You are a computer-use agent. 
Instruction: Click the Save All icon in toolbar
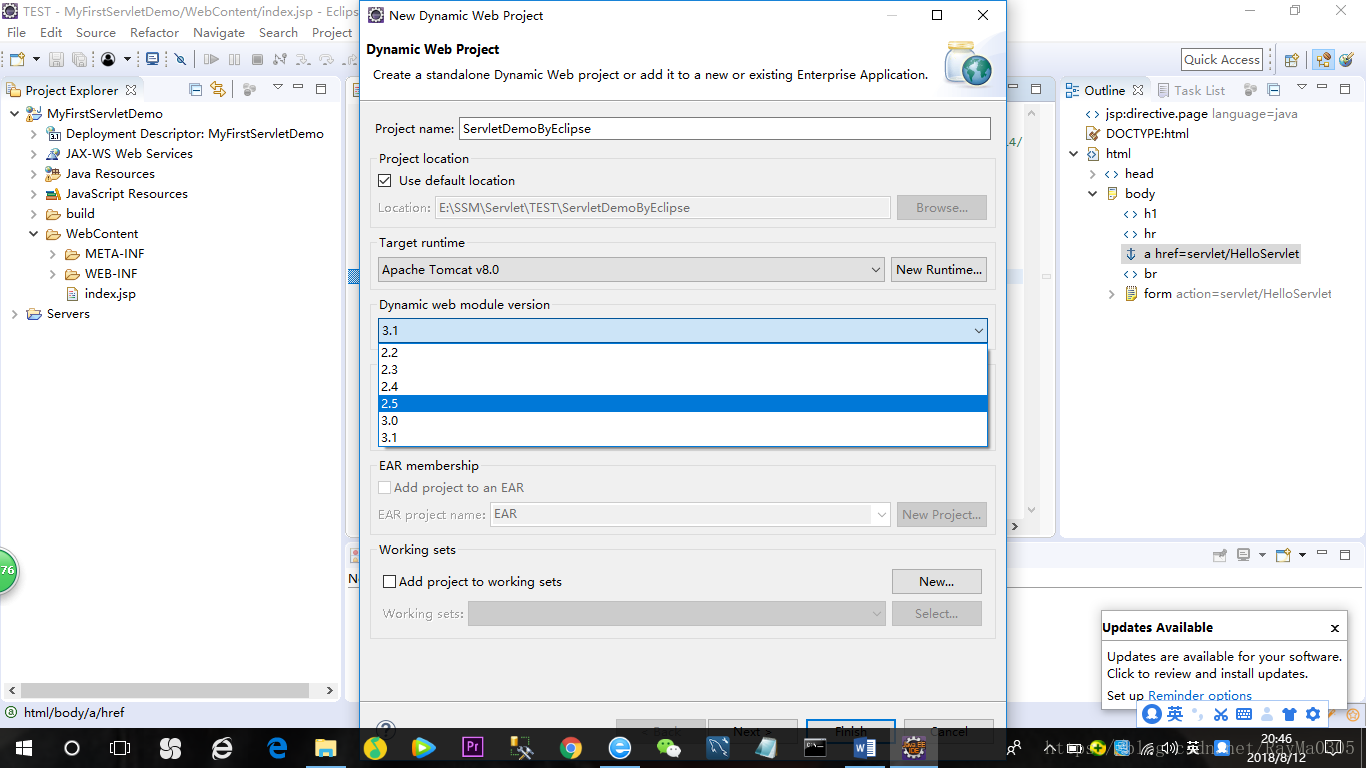(x=78, y=60)
